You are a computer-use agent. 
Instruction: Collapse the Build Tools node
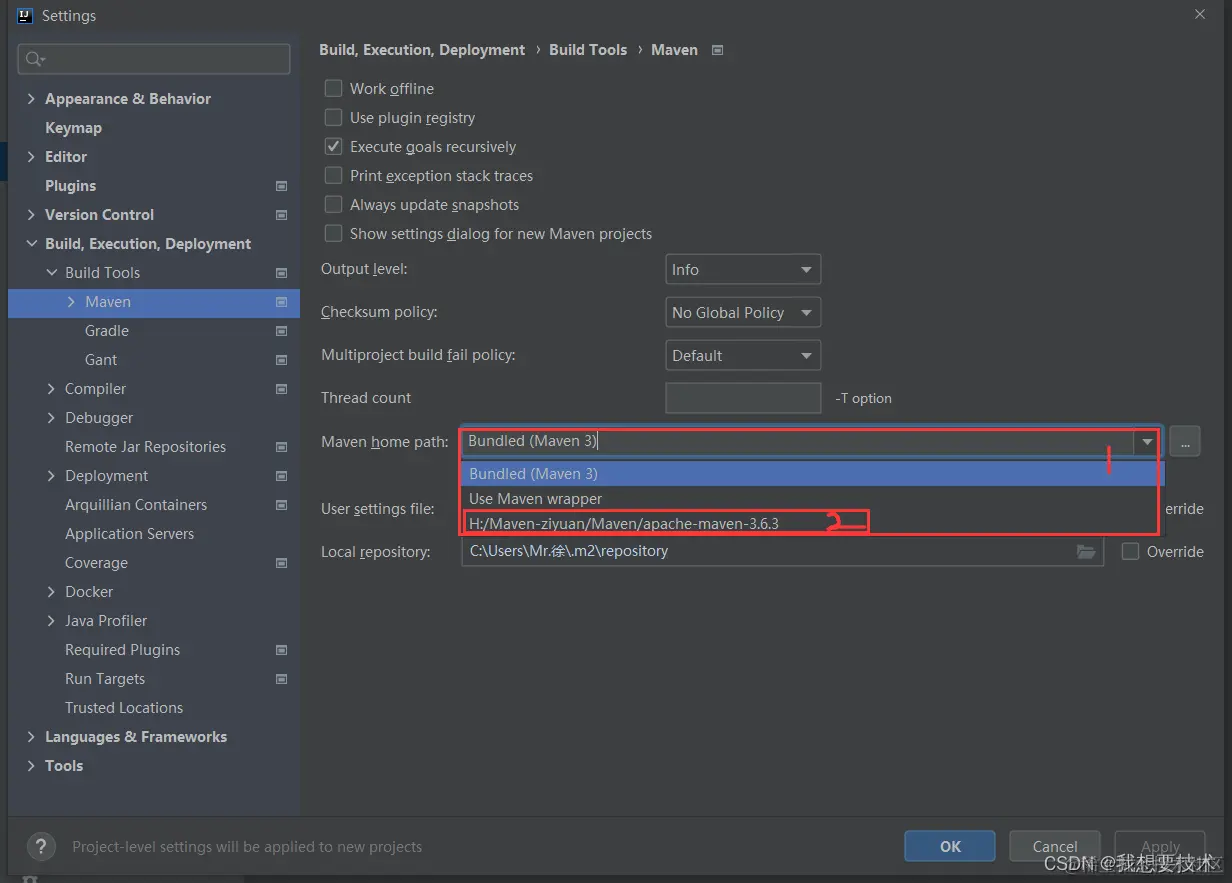(x=51, y=273)
